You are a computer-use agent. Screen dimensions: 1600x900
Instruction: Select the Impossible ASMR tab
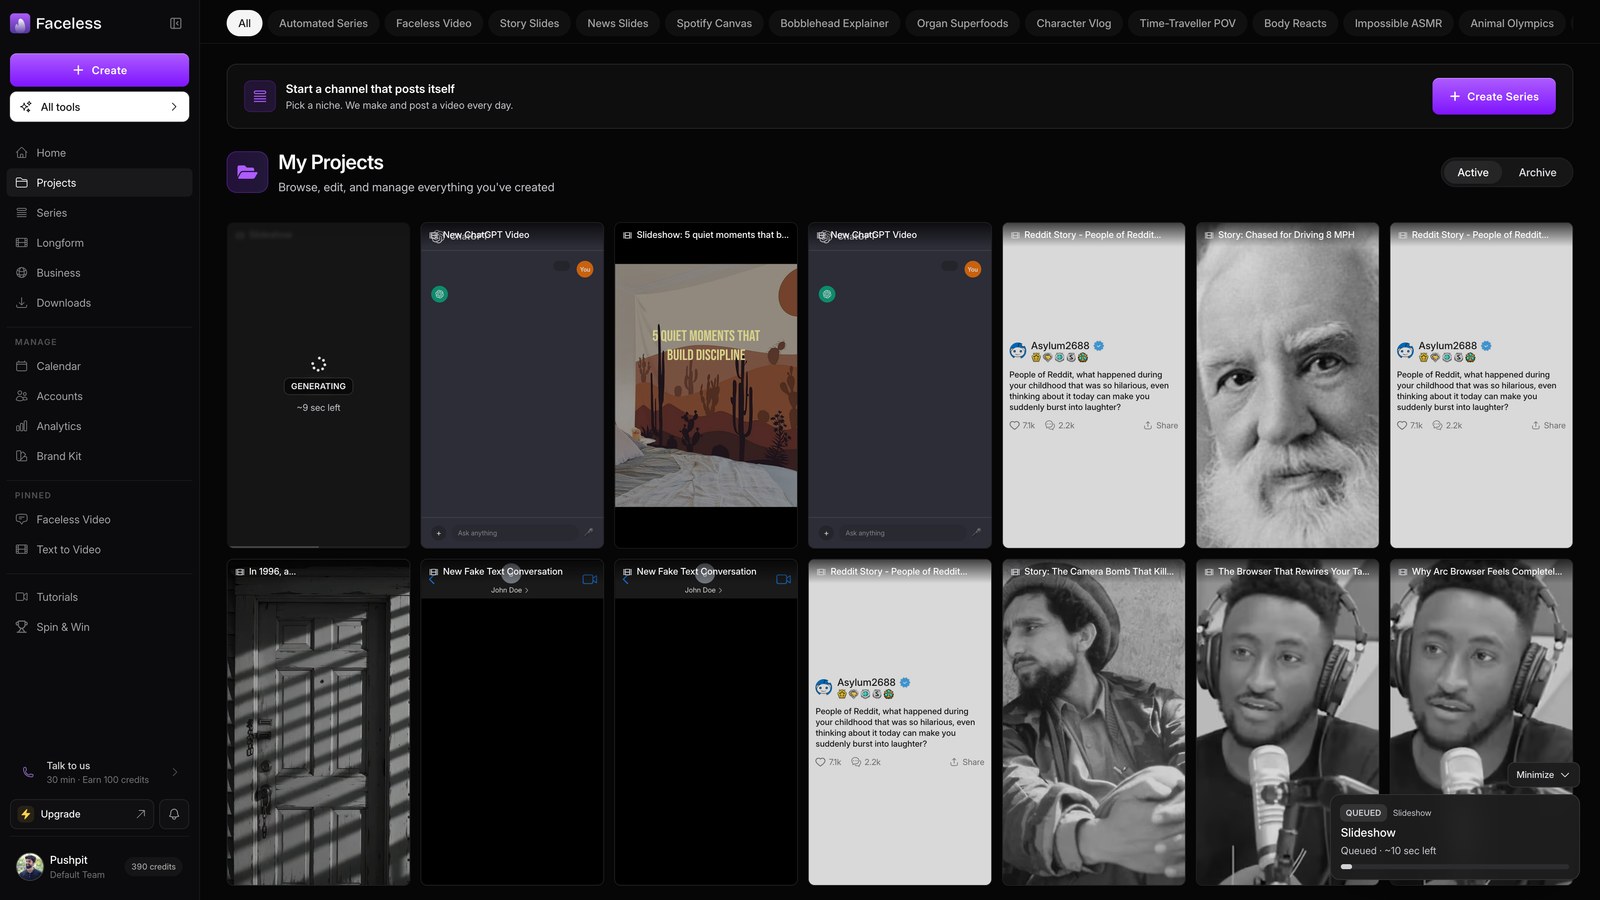click(1398, 23)
